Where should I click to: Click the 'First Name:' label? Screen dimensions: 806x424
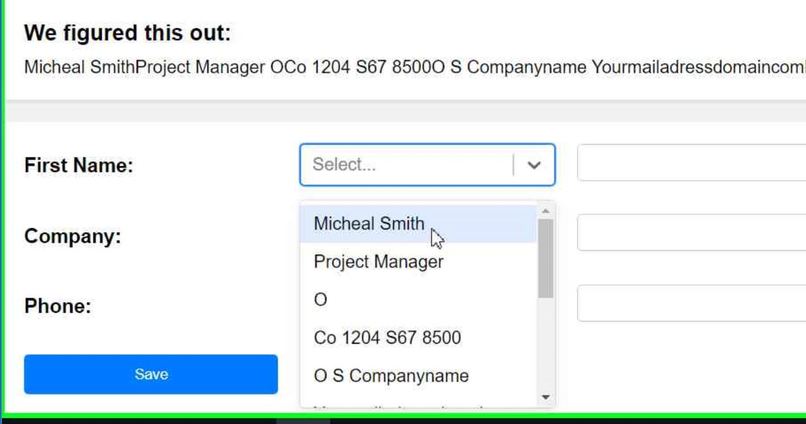tap(79, 165)
